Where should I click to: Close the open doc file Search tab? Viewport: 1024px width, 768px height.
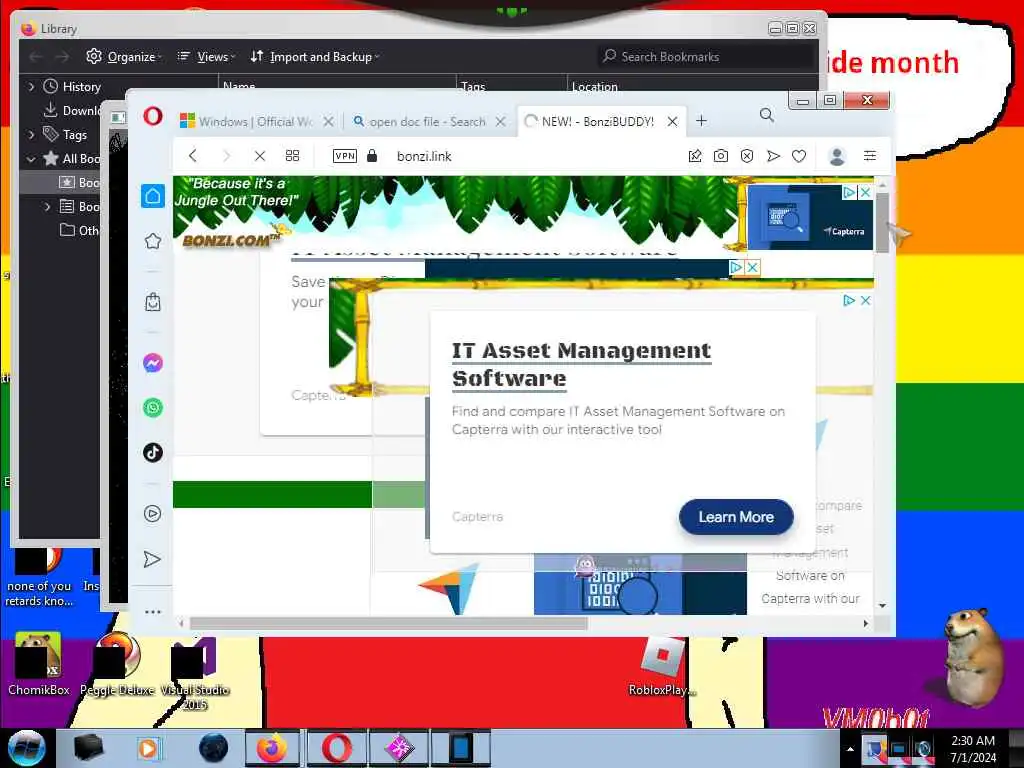pyautogui.click(x=500, y=121)
